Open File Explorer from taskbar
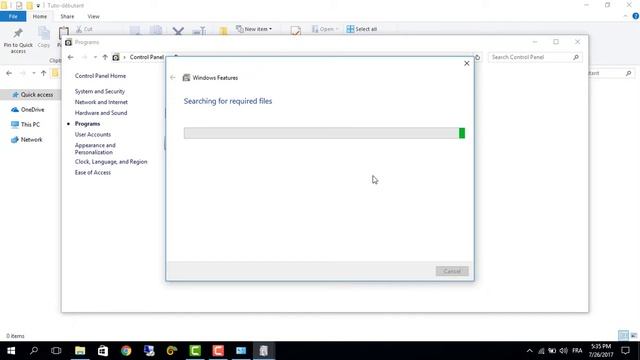Viewport: 640px width, 360px height. (x=80, y=351)
